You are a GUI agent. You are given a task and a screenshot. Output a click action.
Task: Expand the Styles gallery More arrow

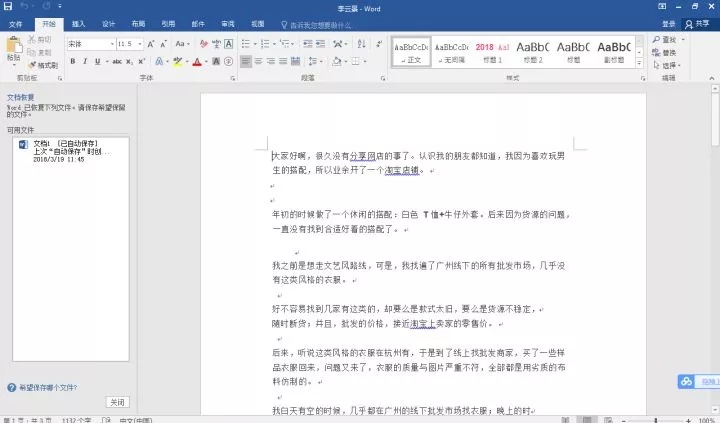pyautogui.click(x=639, y=64)
